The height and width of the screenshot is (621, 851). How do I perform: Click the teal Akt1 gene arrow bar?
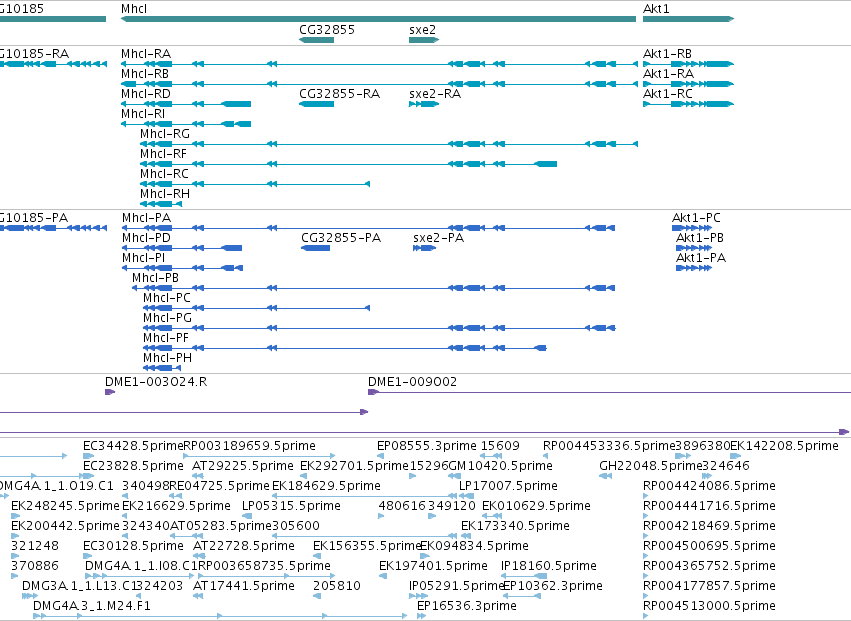(688, 19)
